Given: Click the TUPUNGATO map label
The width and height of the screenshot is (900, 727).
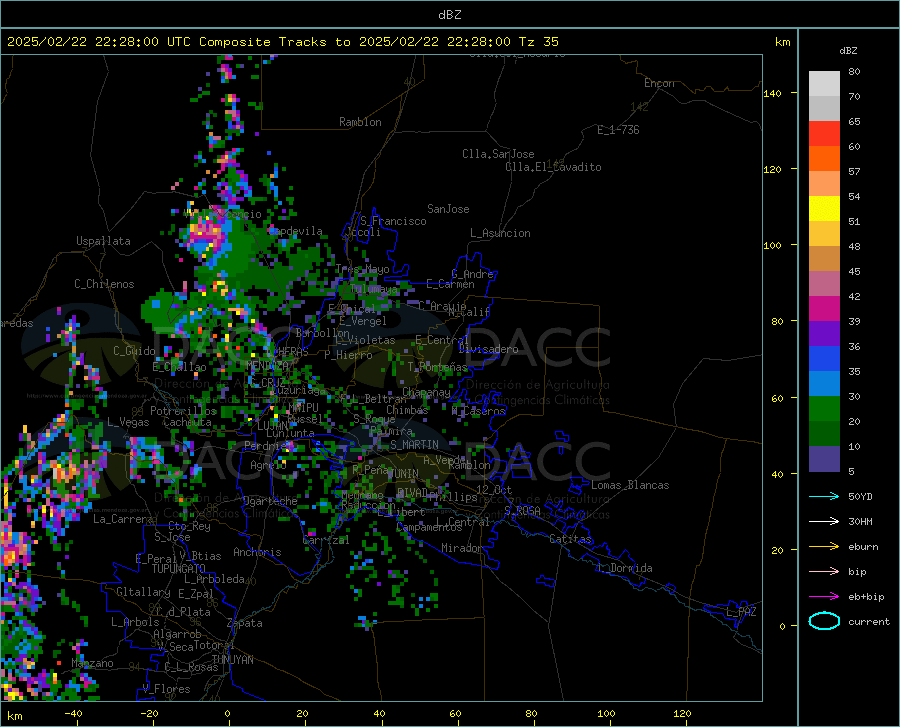Looking at the screenshot, I should coord(179,569).
